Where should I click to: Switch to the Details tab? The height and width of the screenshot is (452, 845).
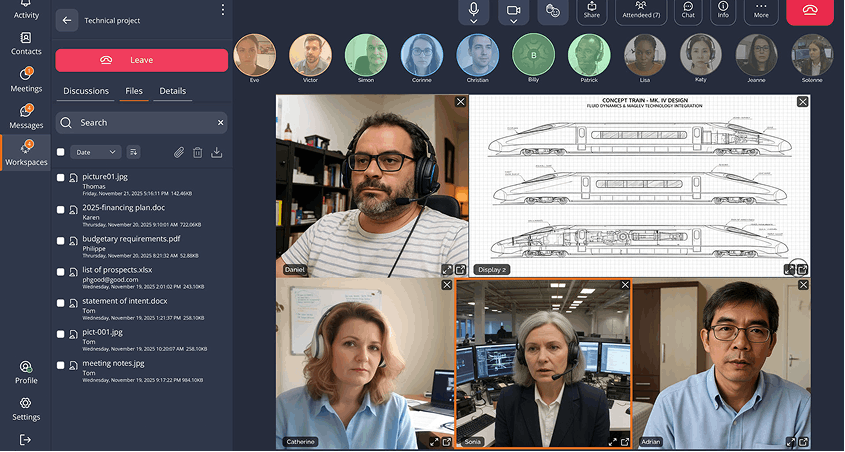[x=172, y=91]
